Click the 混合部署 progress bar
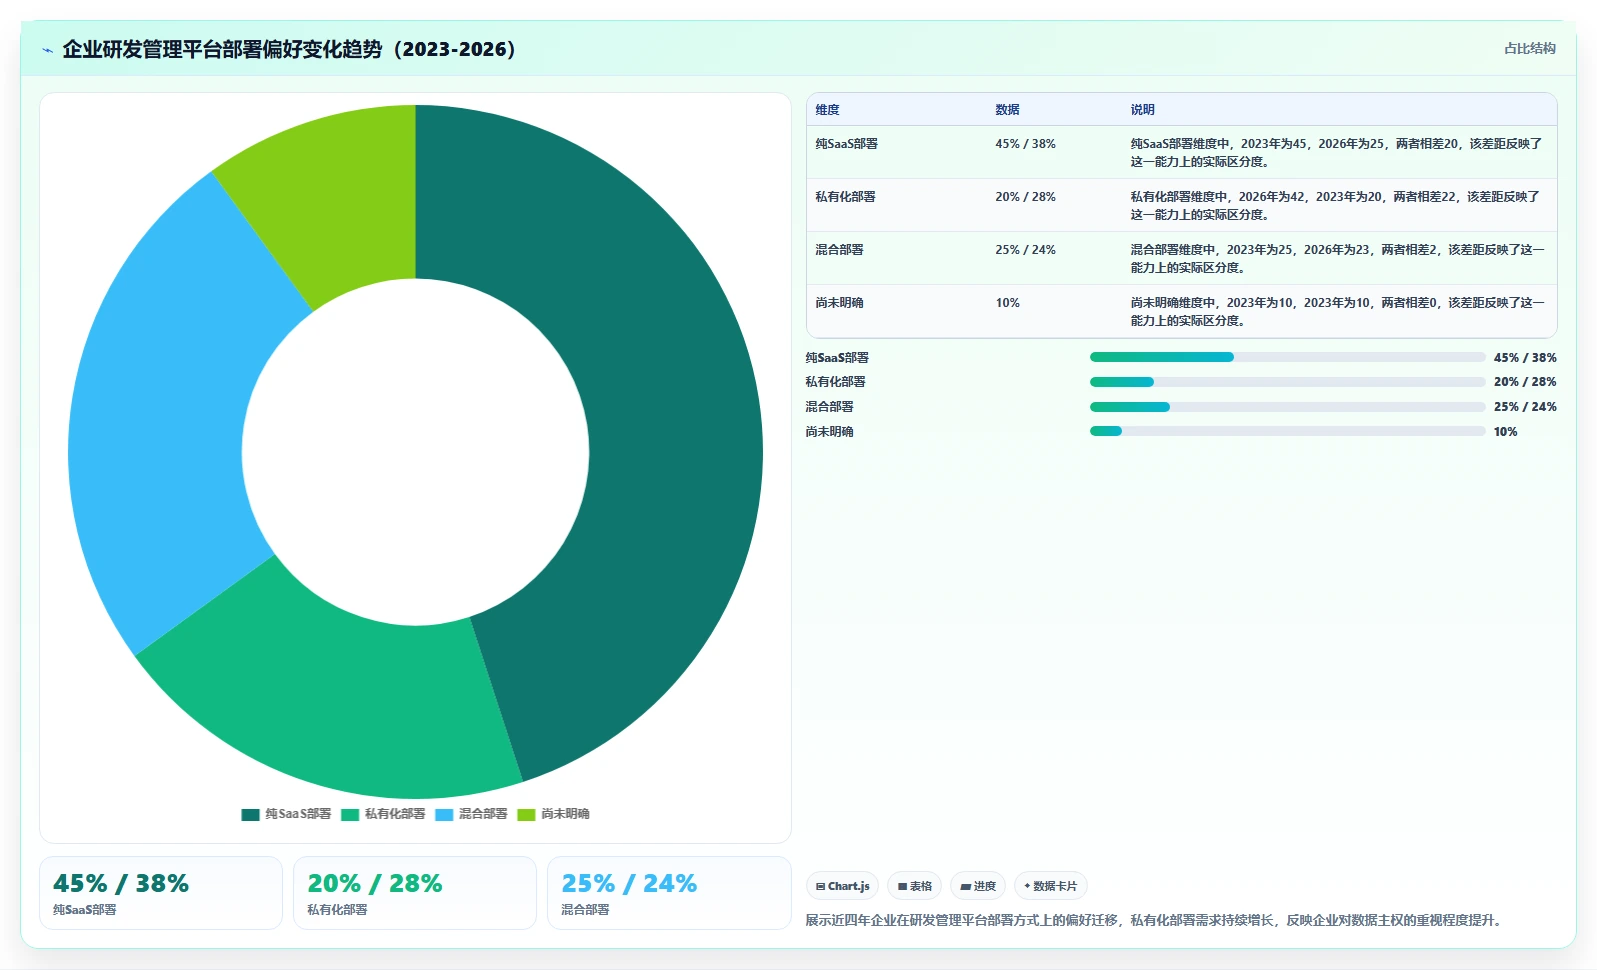This screenshot has height=970, width=1597. click(x=1287, y=407)
